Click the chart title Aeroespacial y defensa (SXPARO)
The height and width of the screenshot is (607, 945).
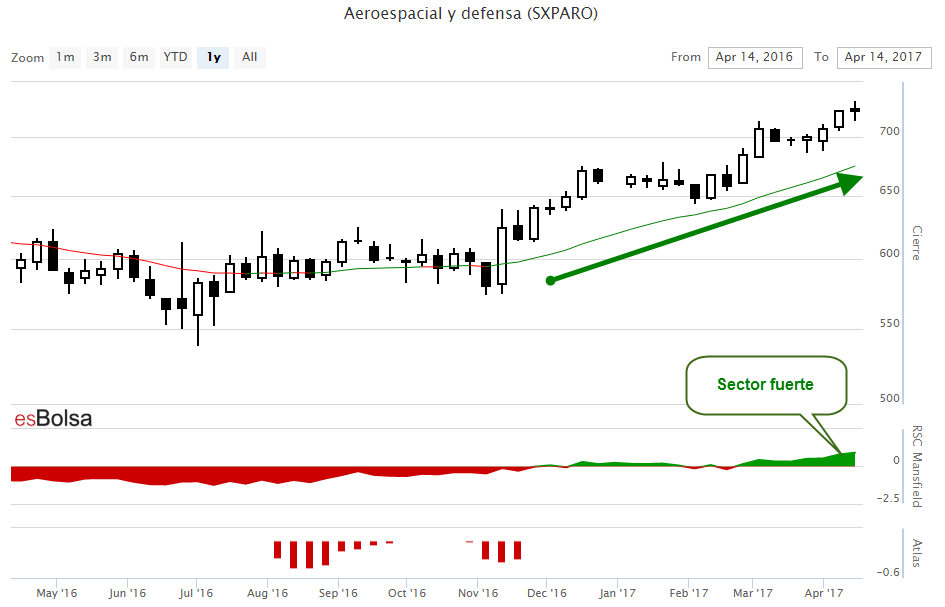(471, 13)
